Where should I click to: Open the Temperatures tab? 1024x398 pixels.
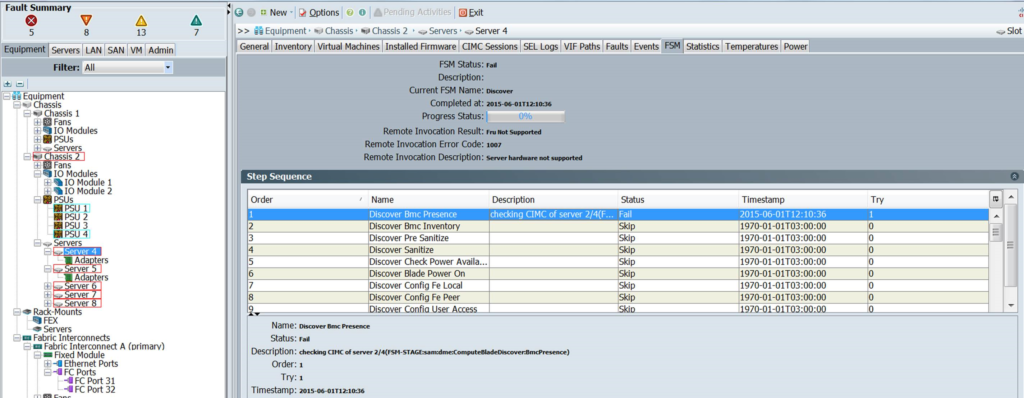[x=752, y=46]
